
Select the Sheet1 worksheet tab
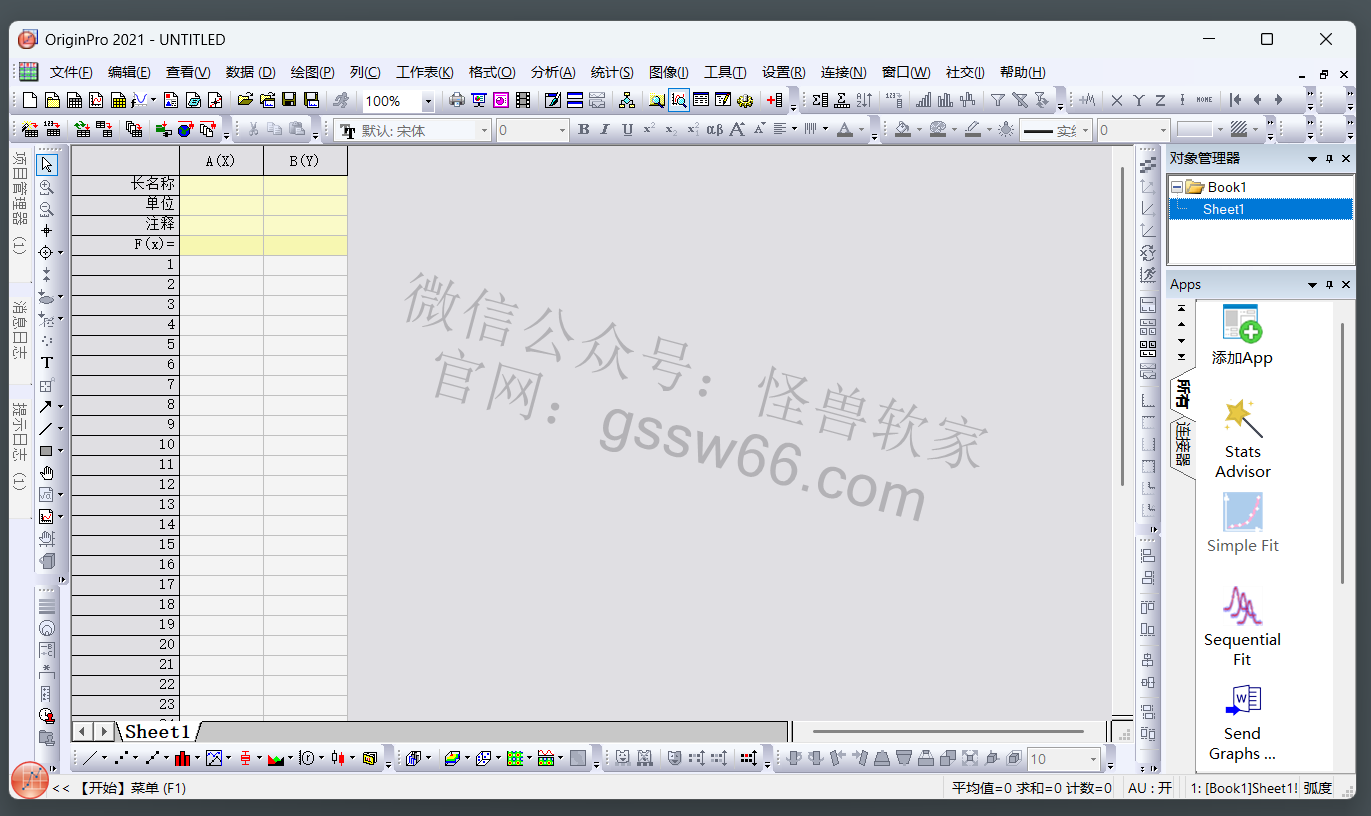(x=157, y=732)
